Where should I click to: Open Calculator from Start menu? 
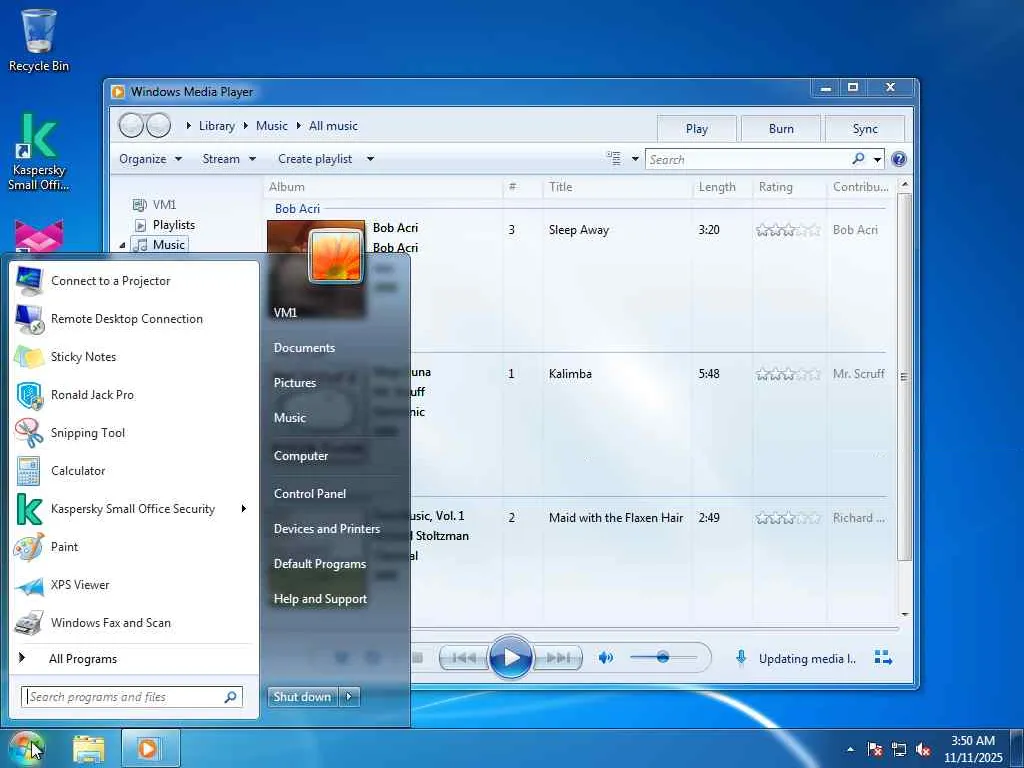(134, 471)
